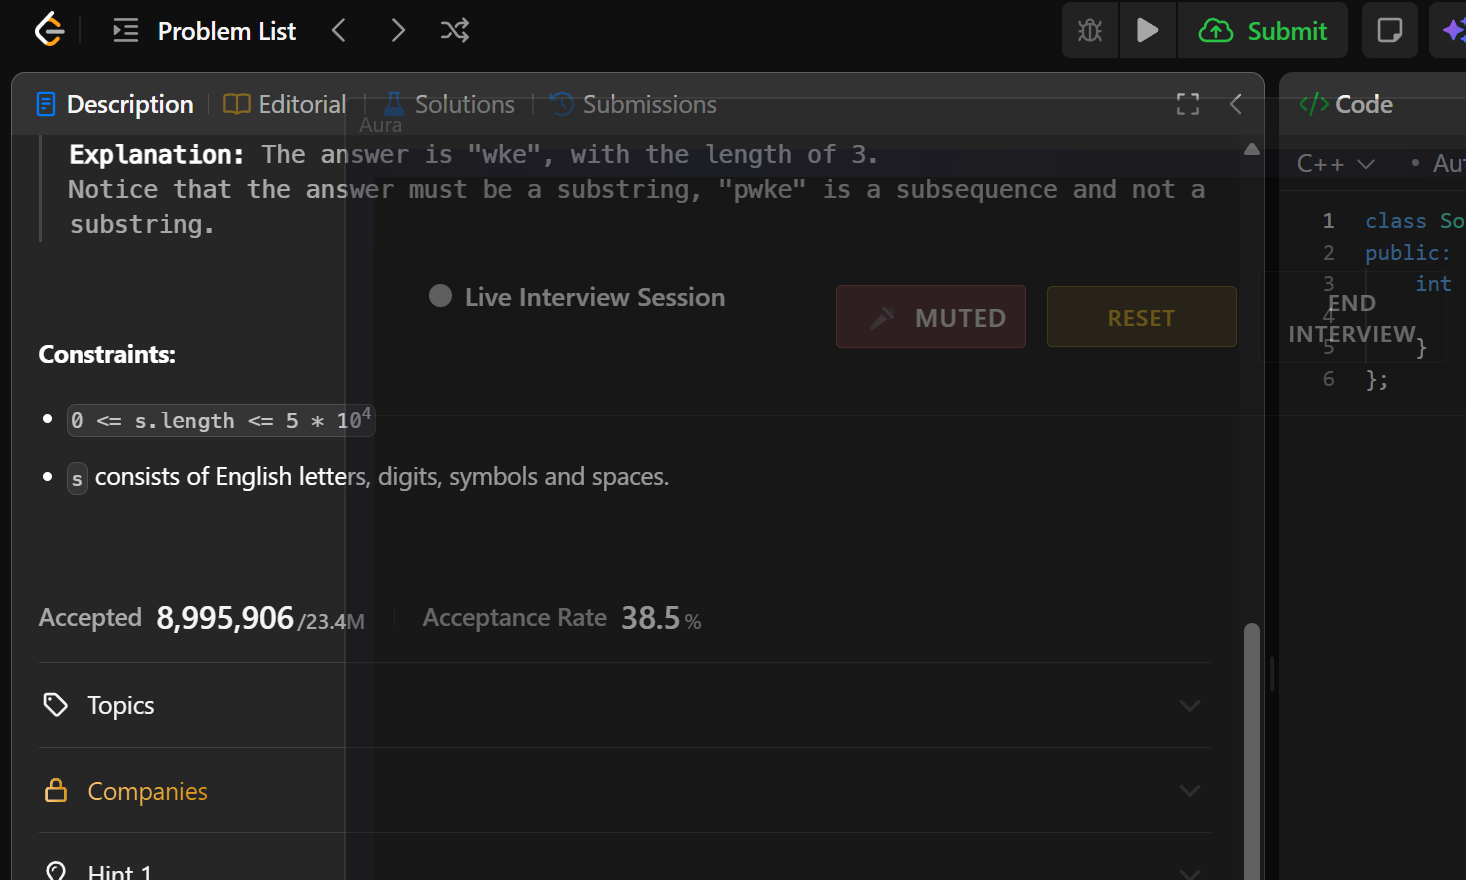This screenshot has height=880, width=1466.
Task: Click the LeetCode logo icon
Action: coord(49,30)
